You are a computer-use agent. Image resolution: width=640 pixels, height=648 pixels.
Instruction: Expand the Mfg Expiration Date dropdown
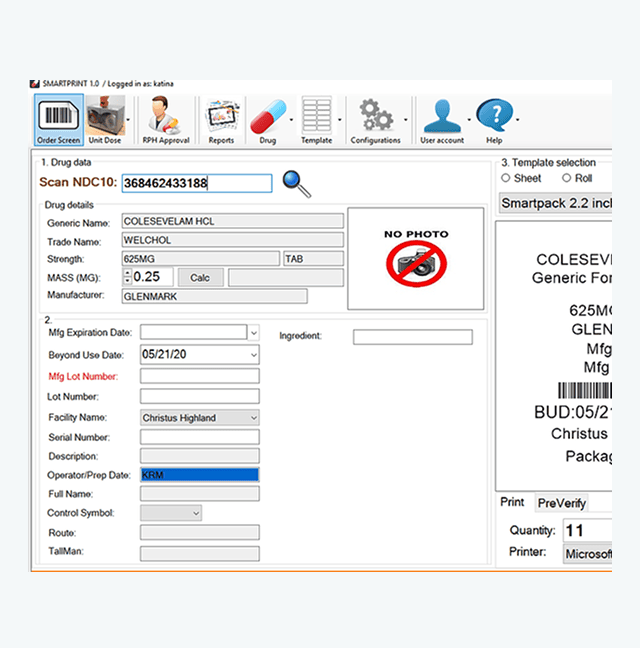[x=253, y=332]
